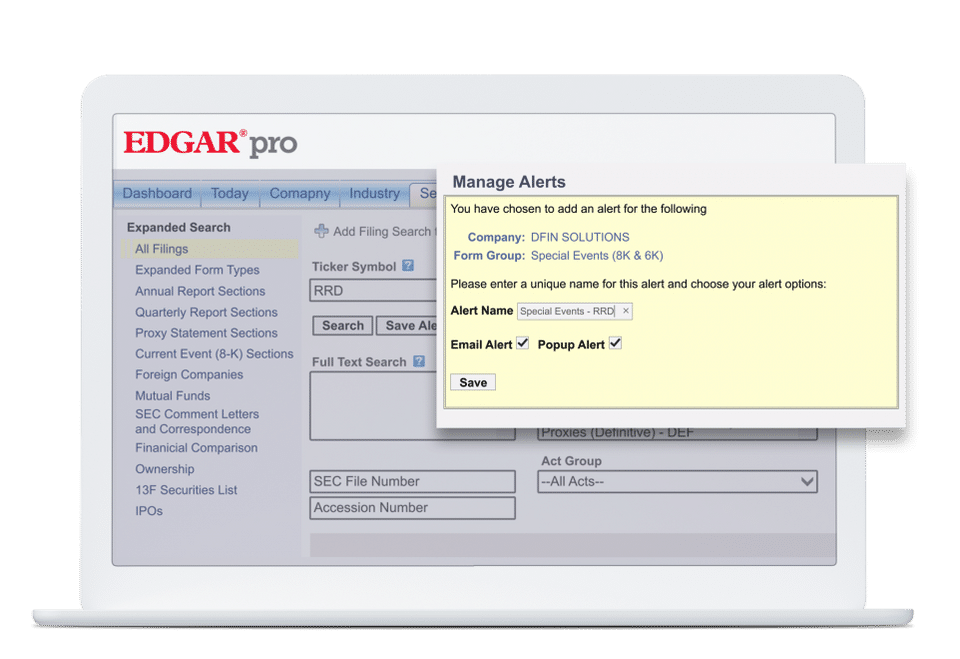Screen dimensions: 960x659
Task: Open Current Event (8-K) Sections link
Action: tap(214, 353)
